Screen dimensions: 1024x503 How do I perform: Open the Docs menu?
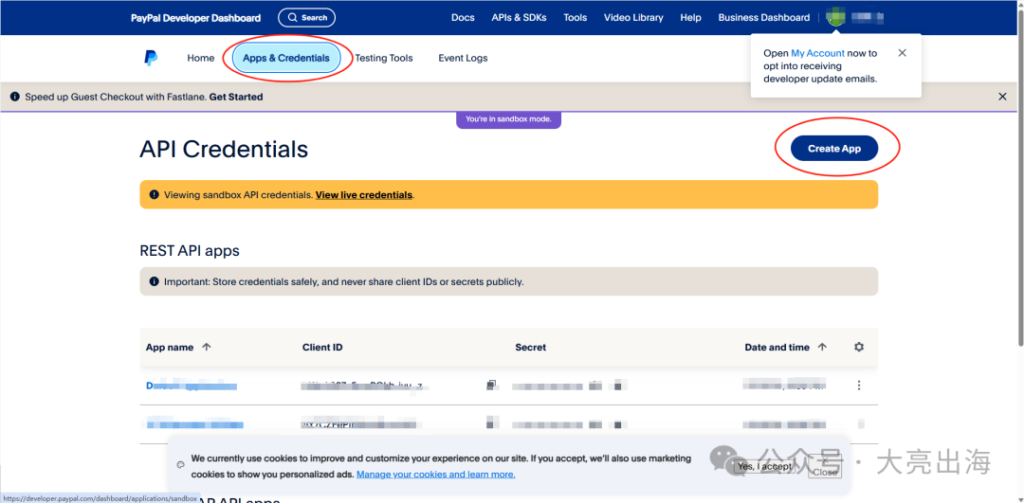point(463,18)
